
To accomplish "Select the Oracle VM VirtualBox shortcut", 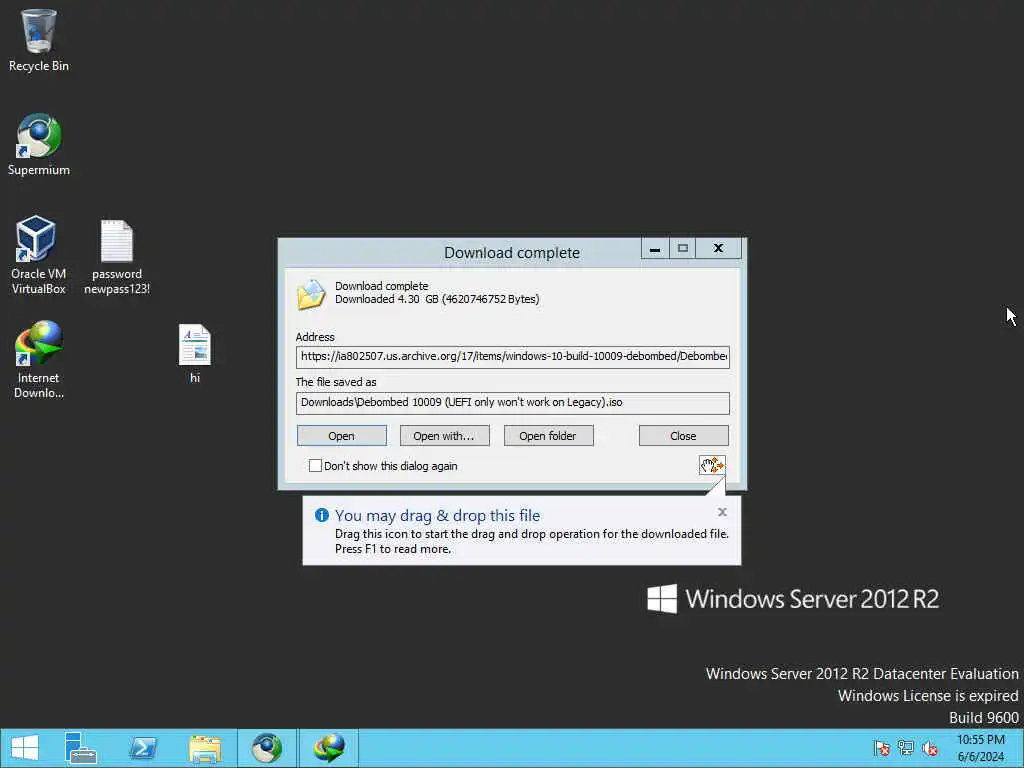I will point(39,255).
